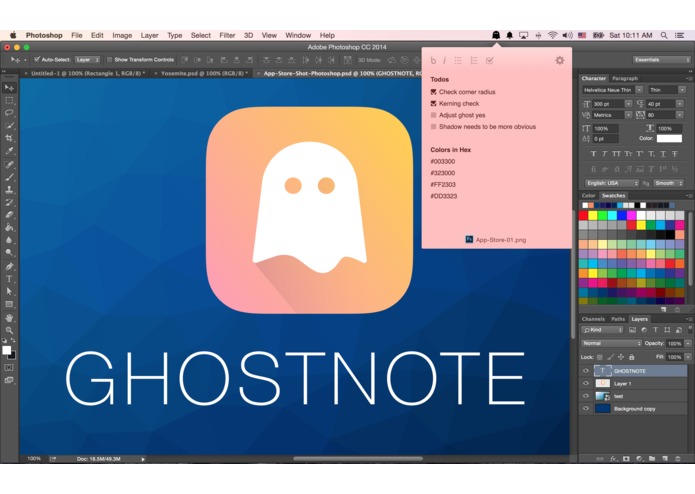Open the Layer menu
695x494 pixels.
pos(149,35)
